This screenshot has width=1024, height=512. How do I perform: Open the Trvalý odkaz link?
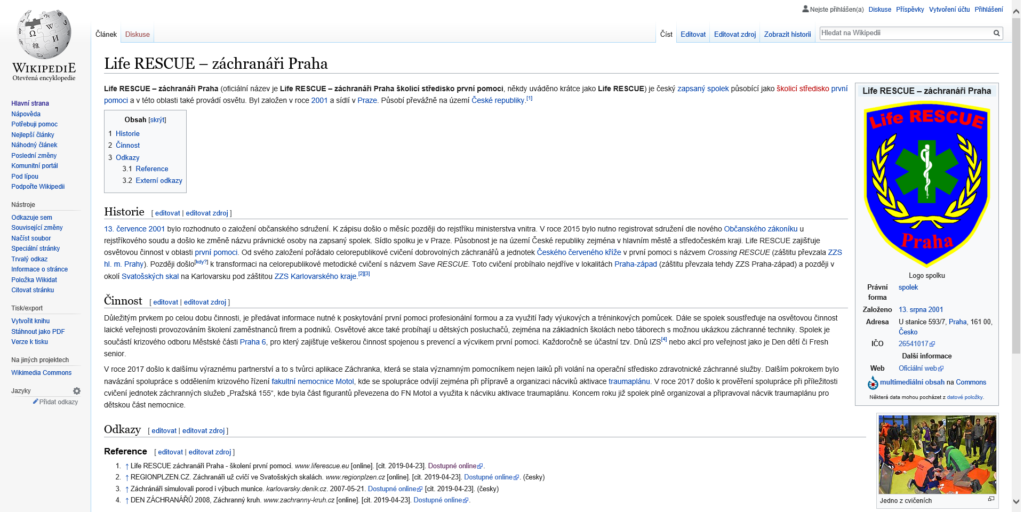pos(29,259)
